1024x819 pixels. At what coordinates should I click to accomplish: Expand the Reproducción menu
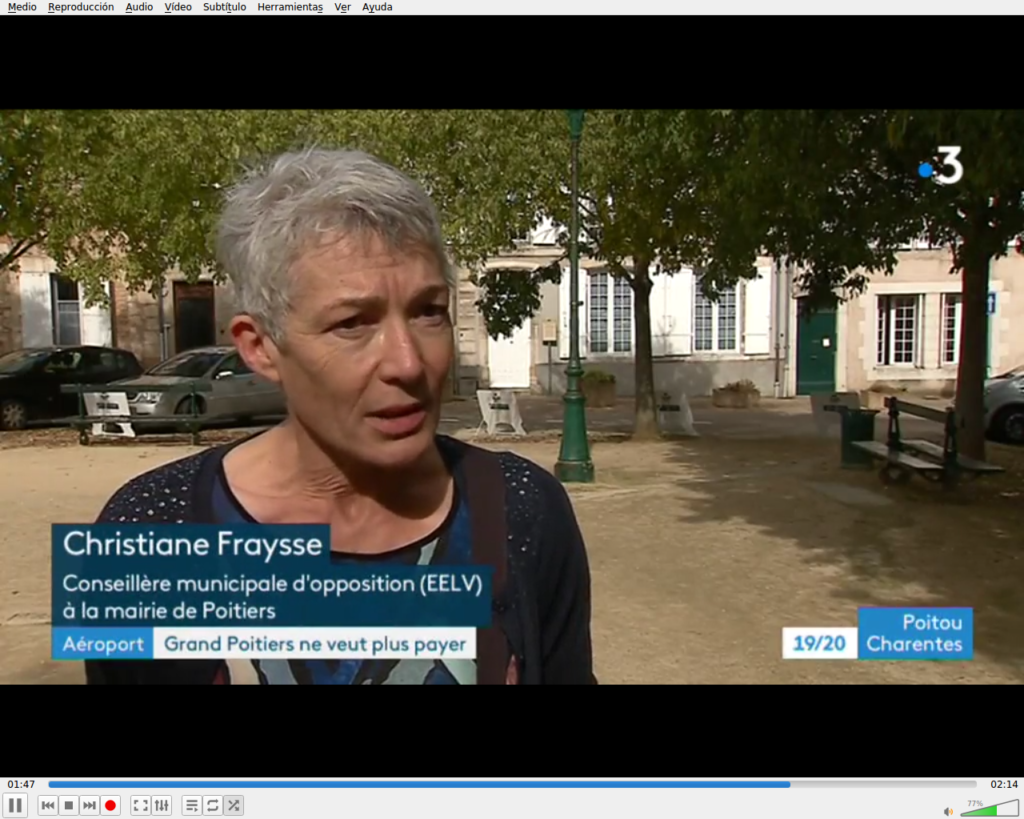pos(81,7)
